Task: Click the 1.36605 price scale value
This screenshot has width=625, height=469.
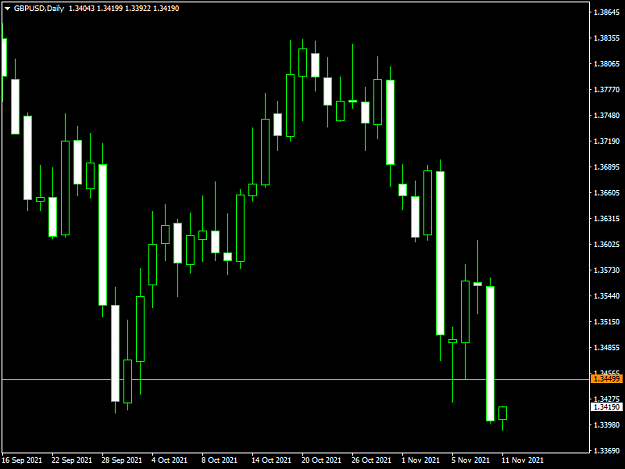Action: [x=607, y=193]
